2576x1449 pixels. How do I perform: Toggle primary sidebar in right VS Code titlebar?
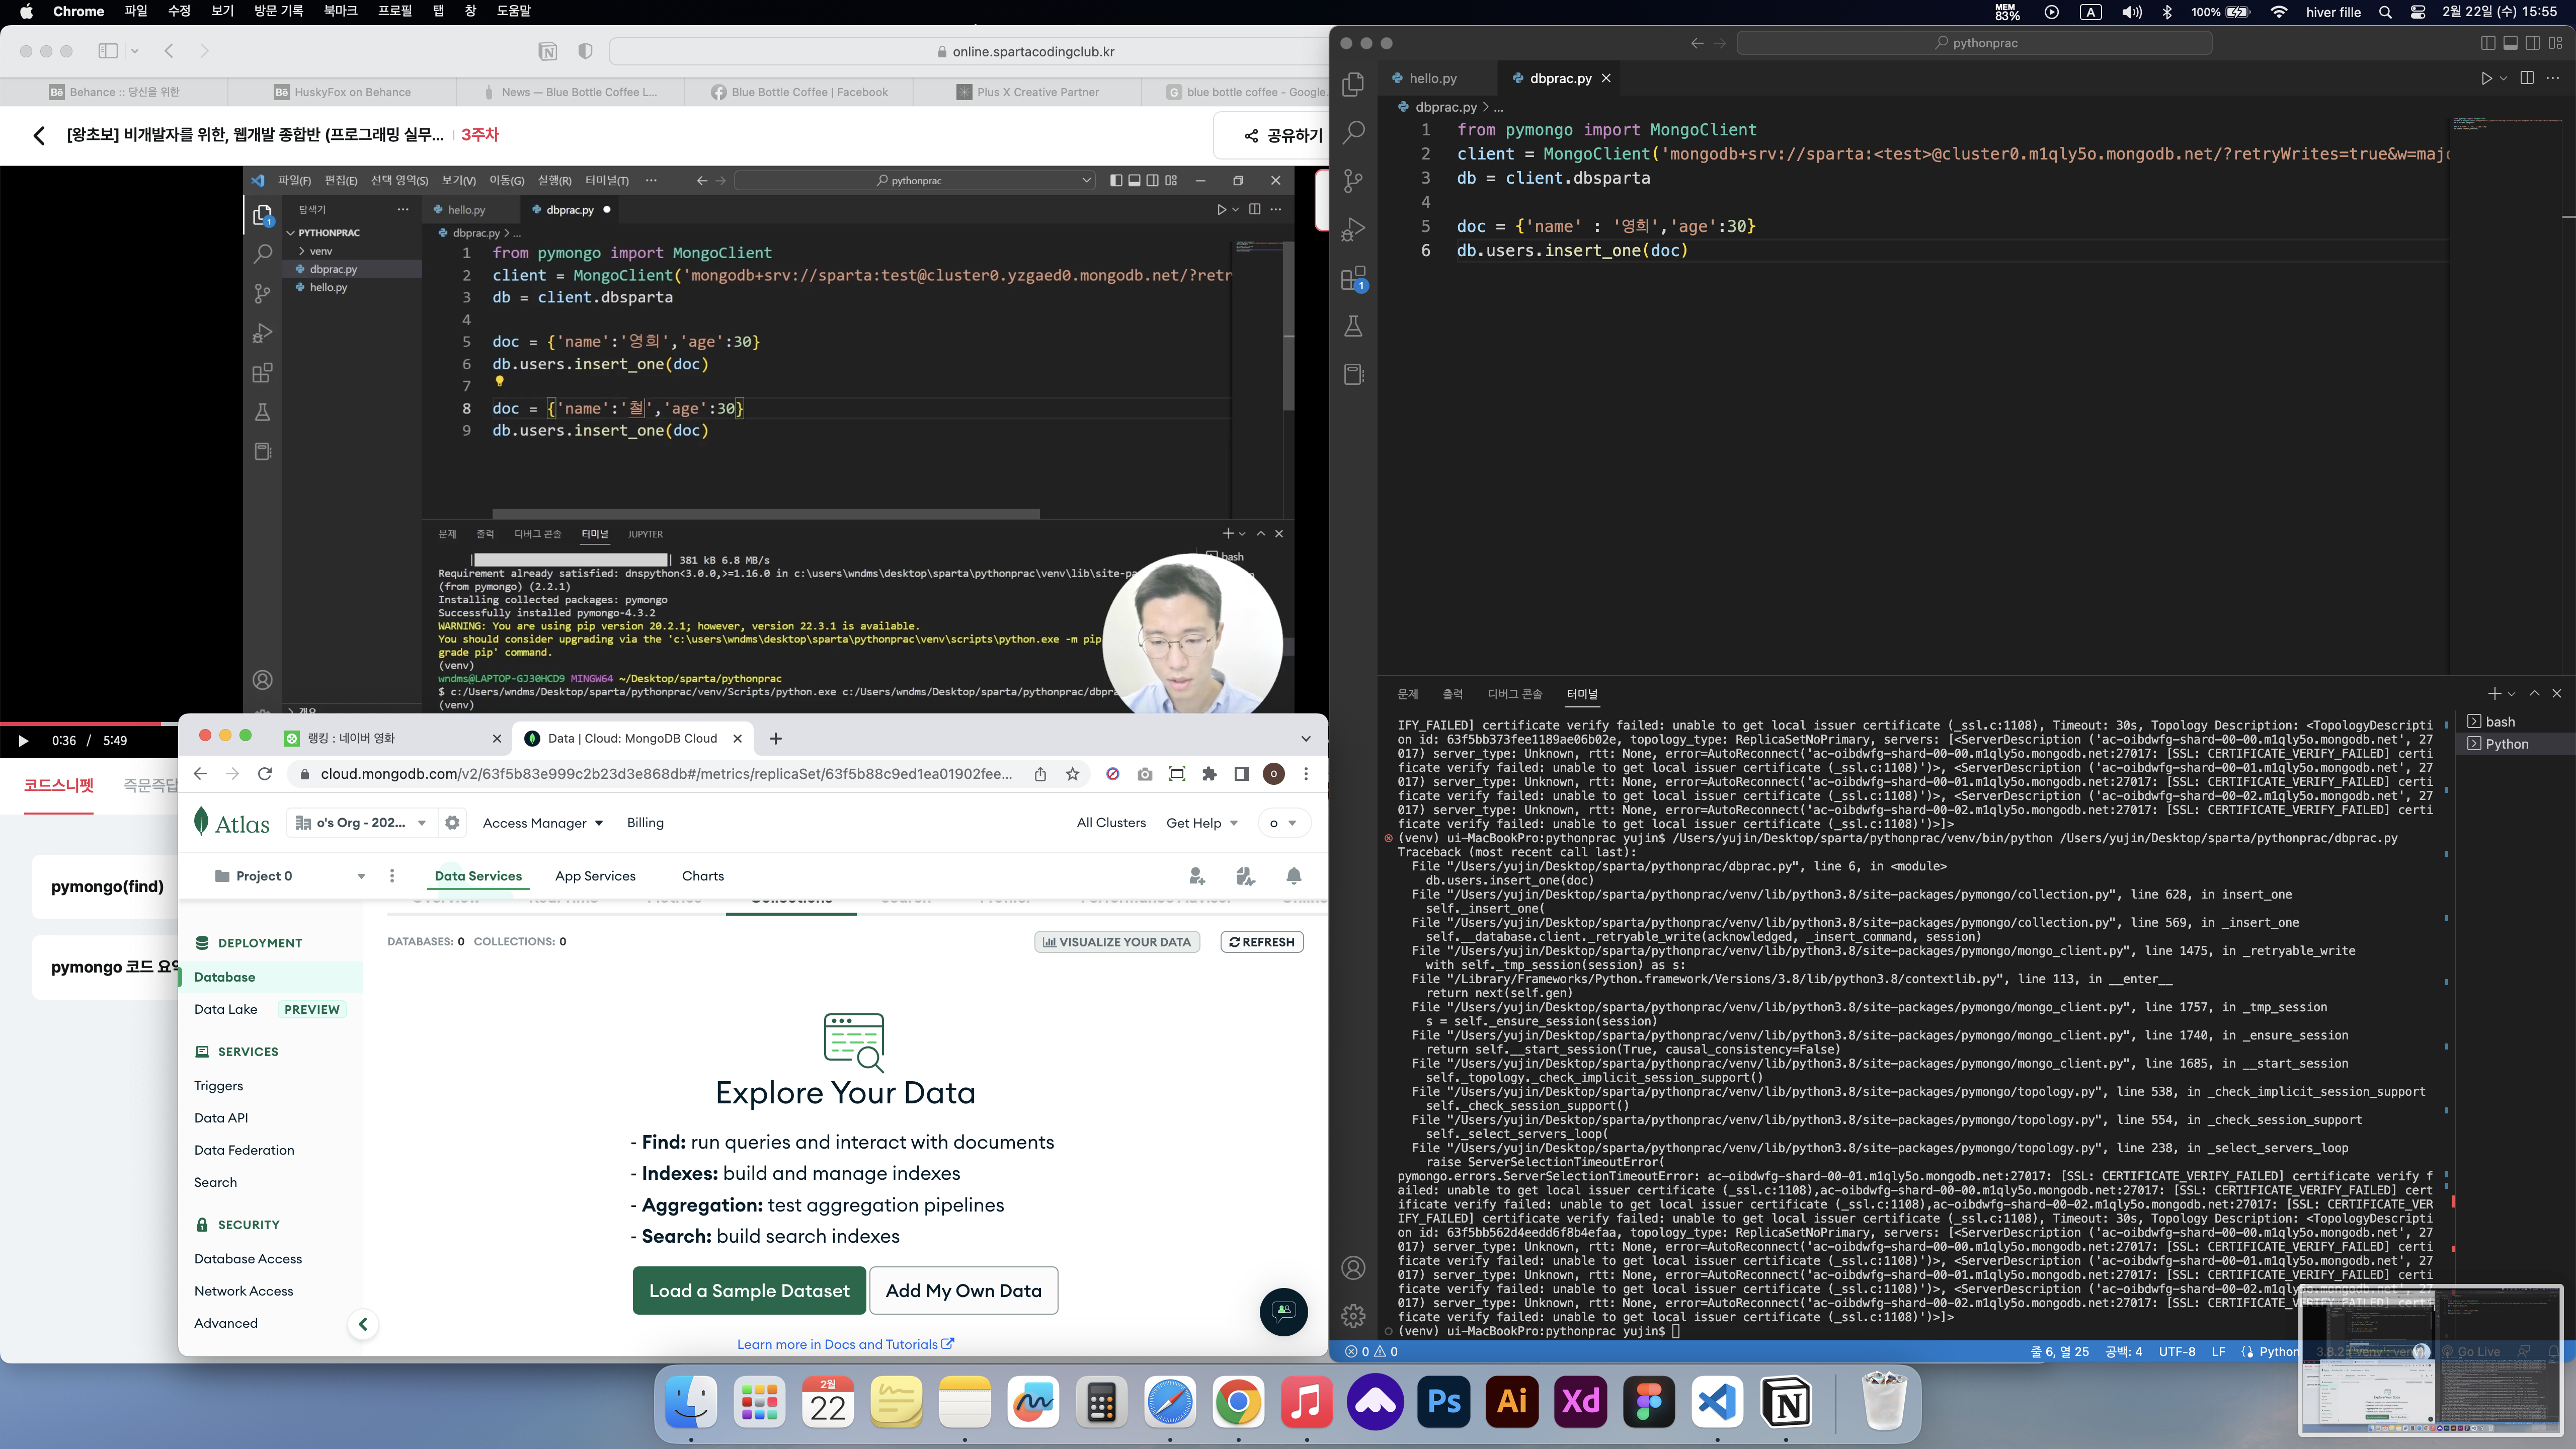coord(2488,43)
